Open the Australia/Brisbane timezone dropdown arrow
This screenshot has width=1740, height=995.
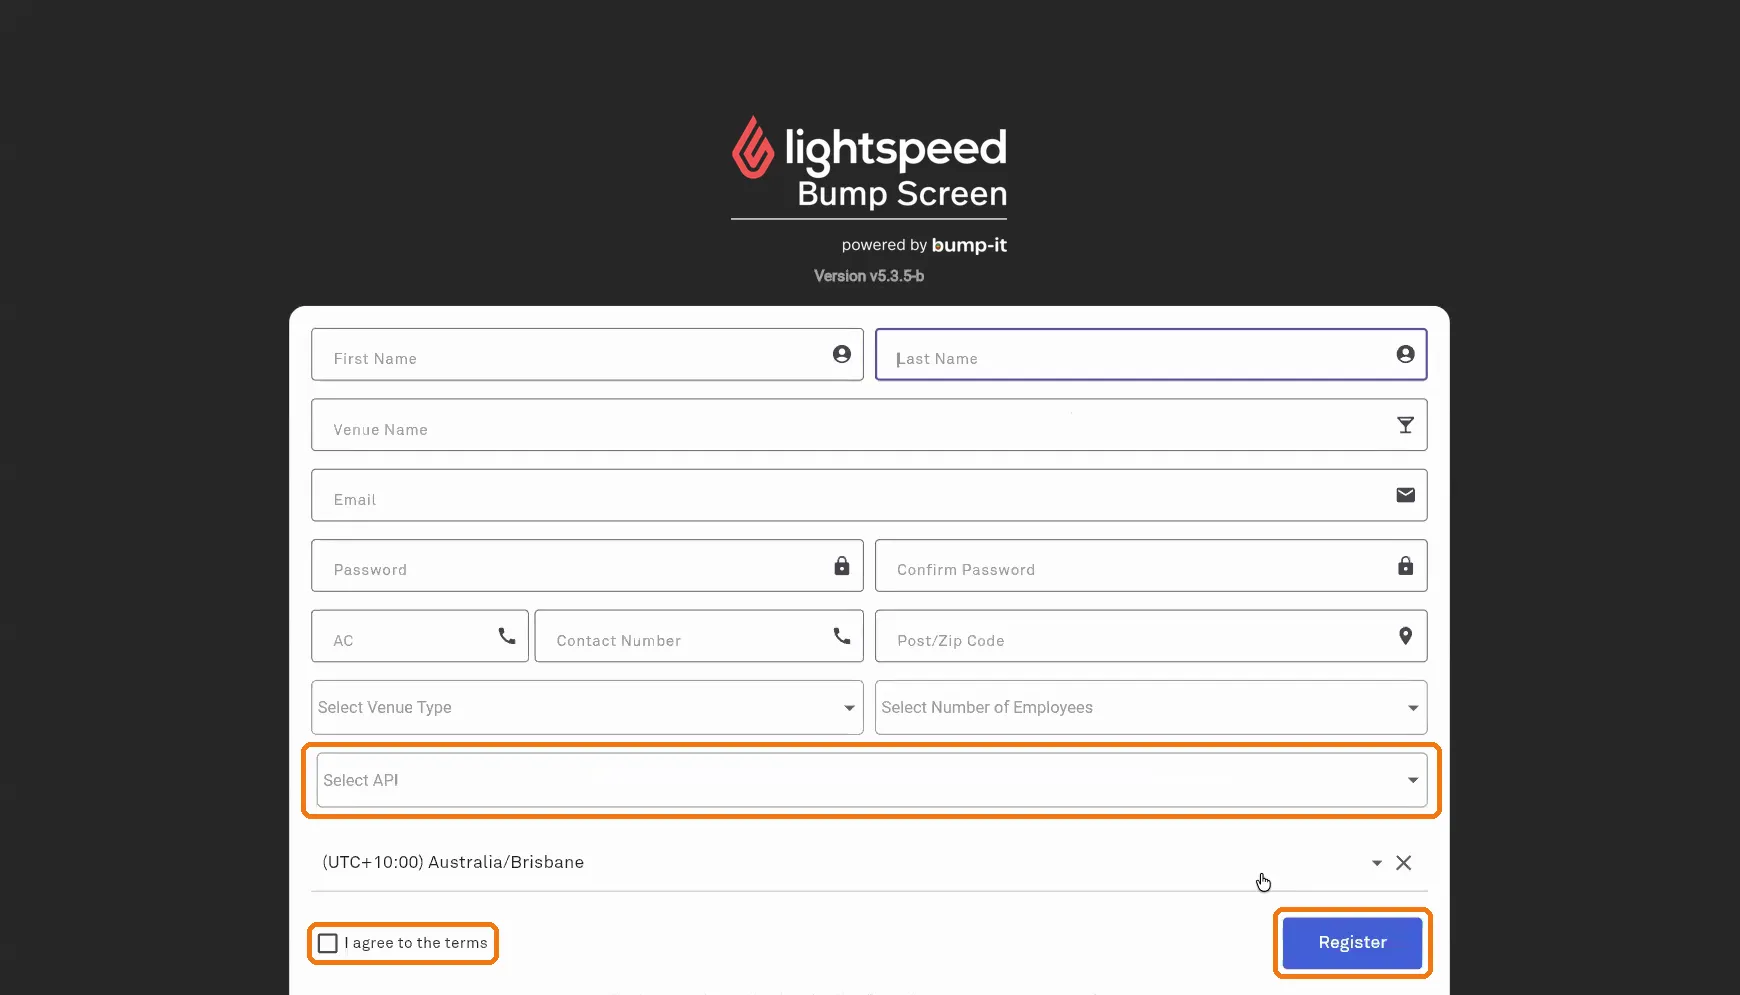[x=1377, y=863]
